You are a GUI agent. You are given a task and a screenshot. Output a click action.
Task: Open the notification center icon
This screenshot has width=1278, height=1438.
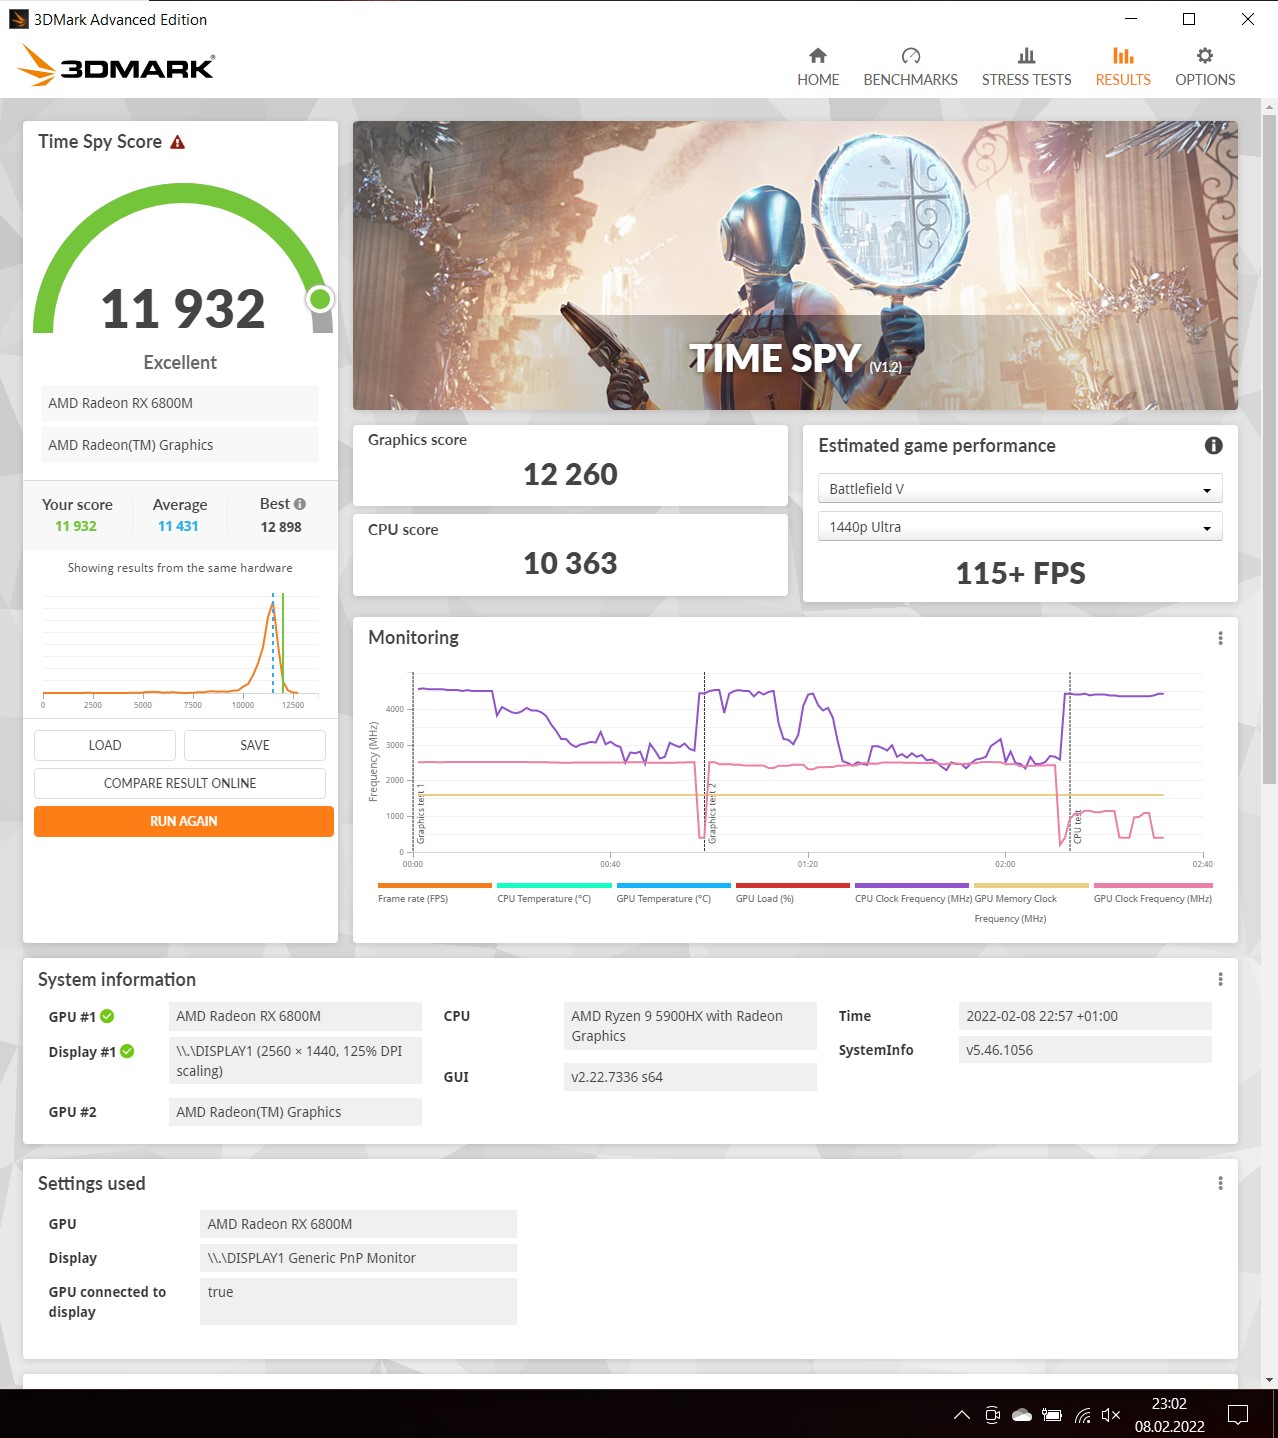pos(1238,1415)
